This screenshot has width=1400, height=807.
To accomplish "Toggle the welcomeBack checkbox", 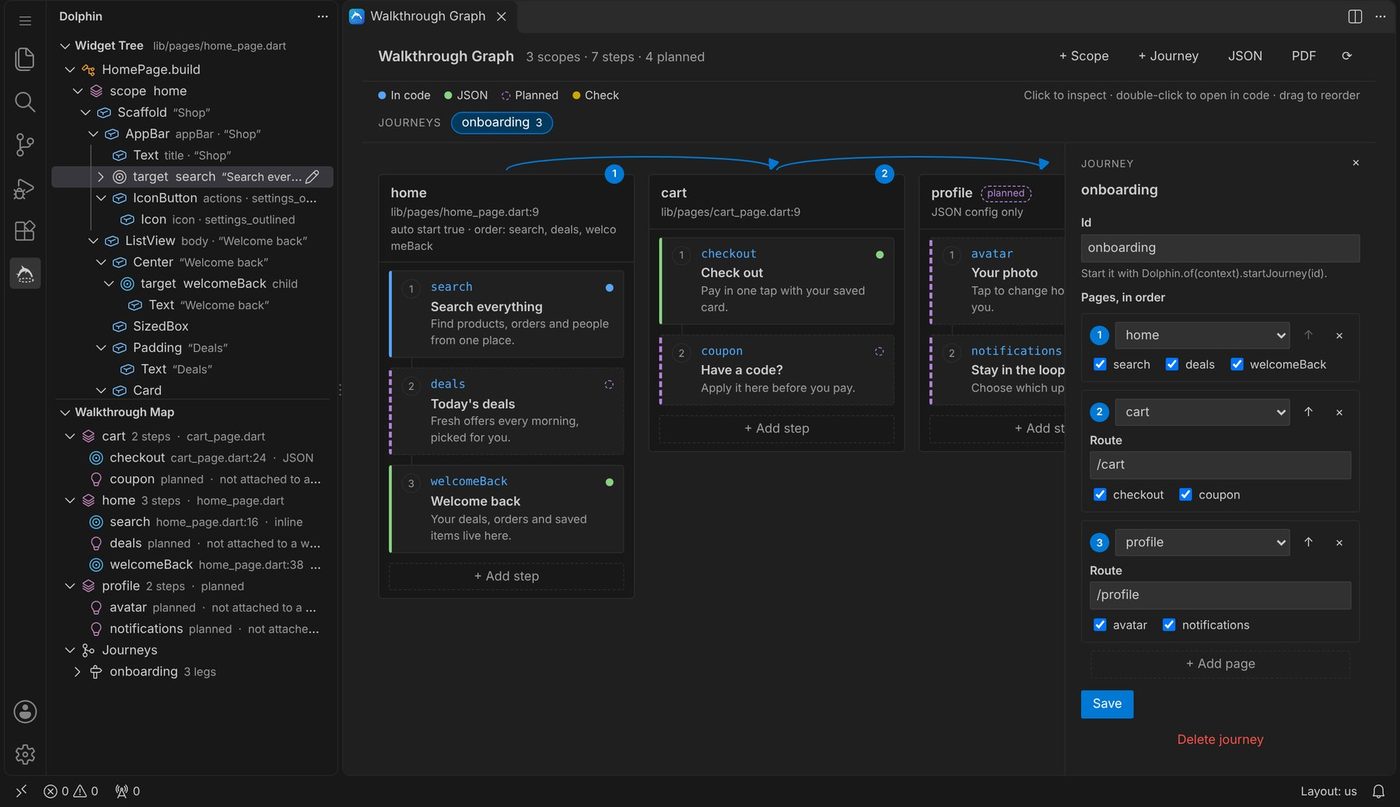I will 1237,364.
